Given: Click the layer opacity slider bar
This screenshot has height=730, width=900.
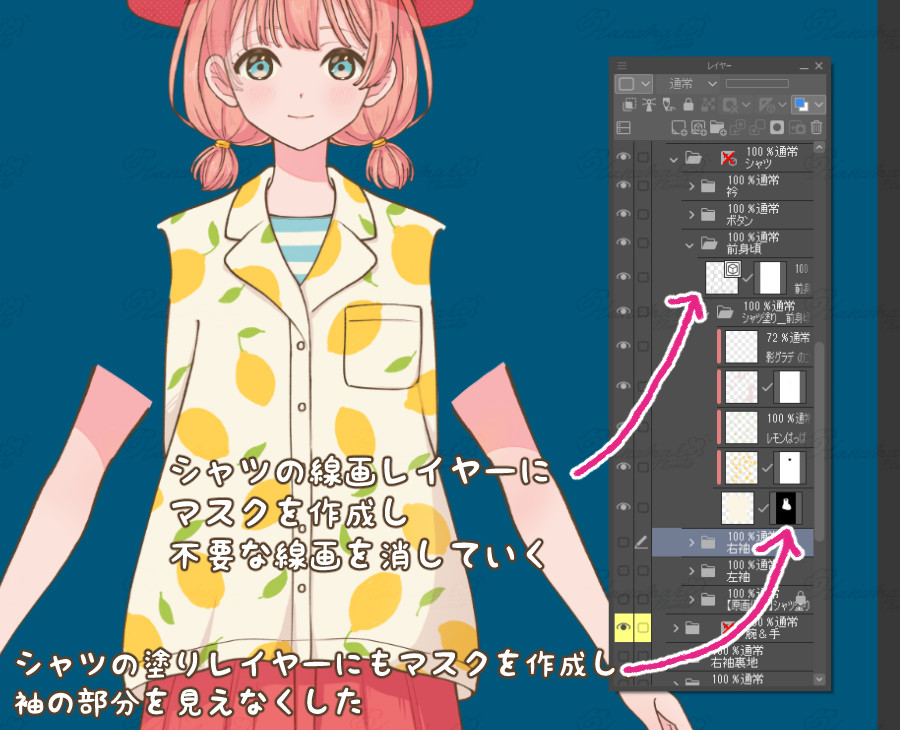Looking at the screenshot, I should pos(770,84).
